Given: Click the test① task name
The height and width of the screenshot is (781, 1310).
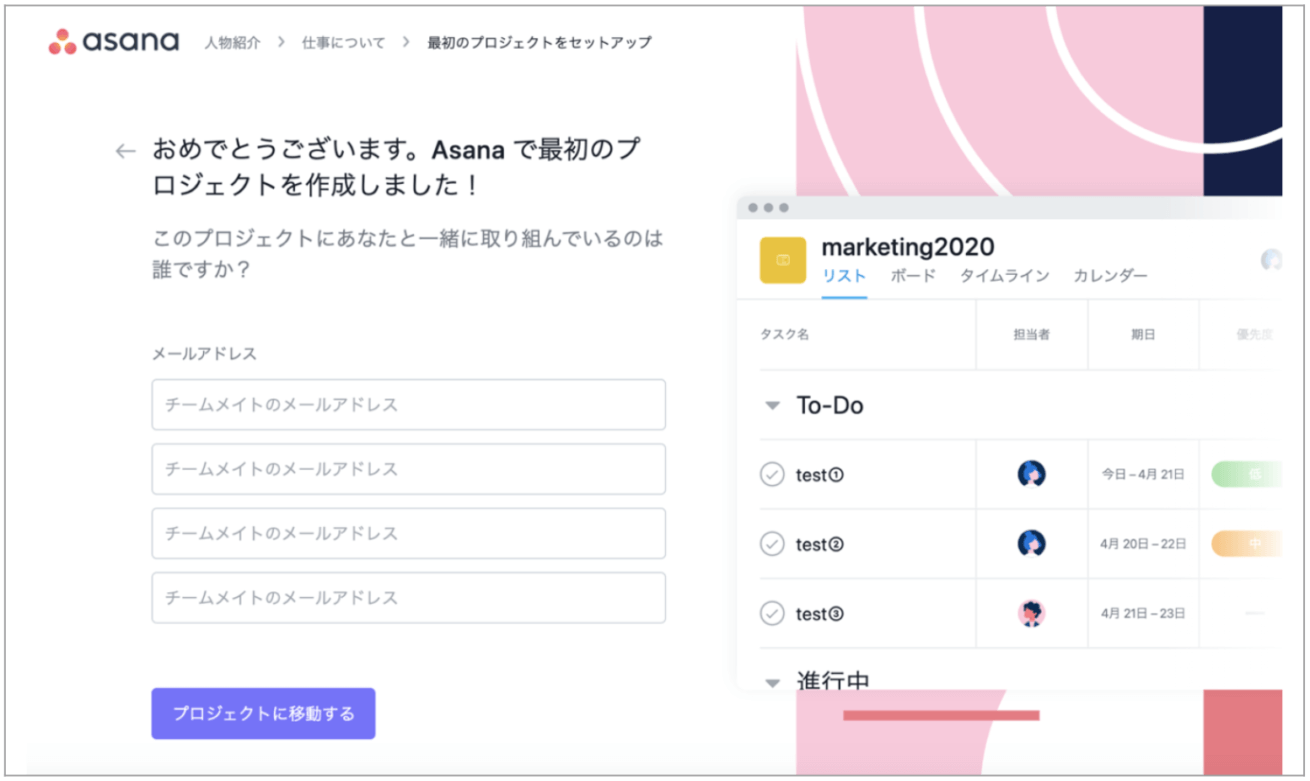Looking at the screenshot, I should 820,475.
